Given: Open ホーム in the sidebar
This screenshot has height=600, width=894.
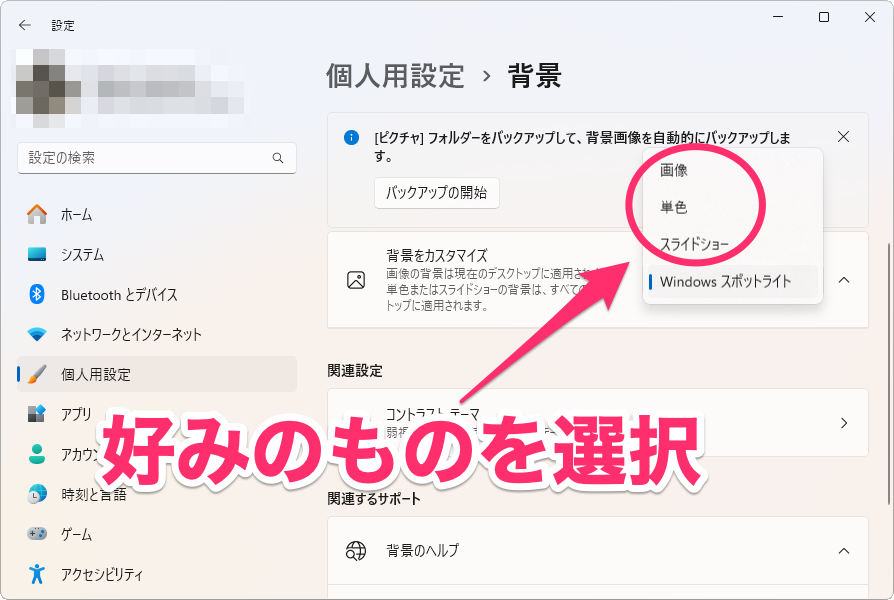Looking at the screenshot, I should click(157, 214).
